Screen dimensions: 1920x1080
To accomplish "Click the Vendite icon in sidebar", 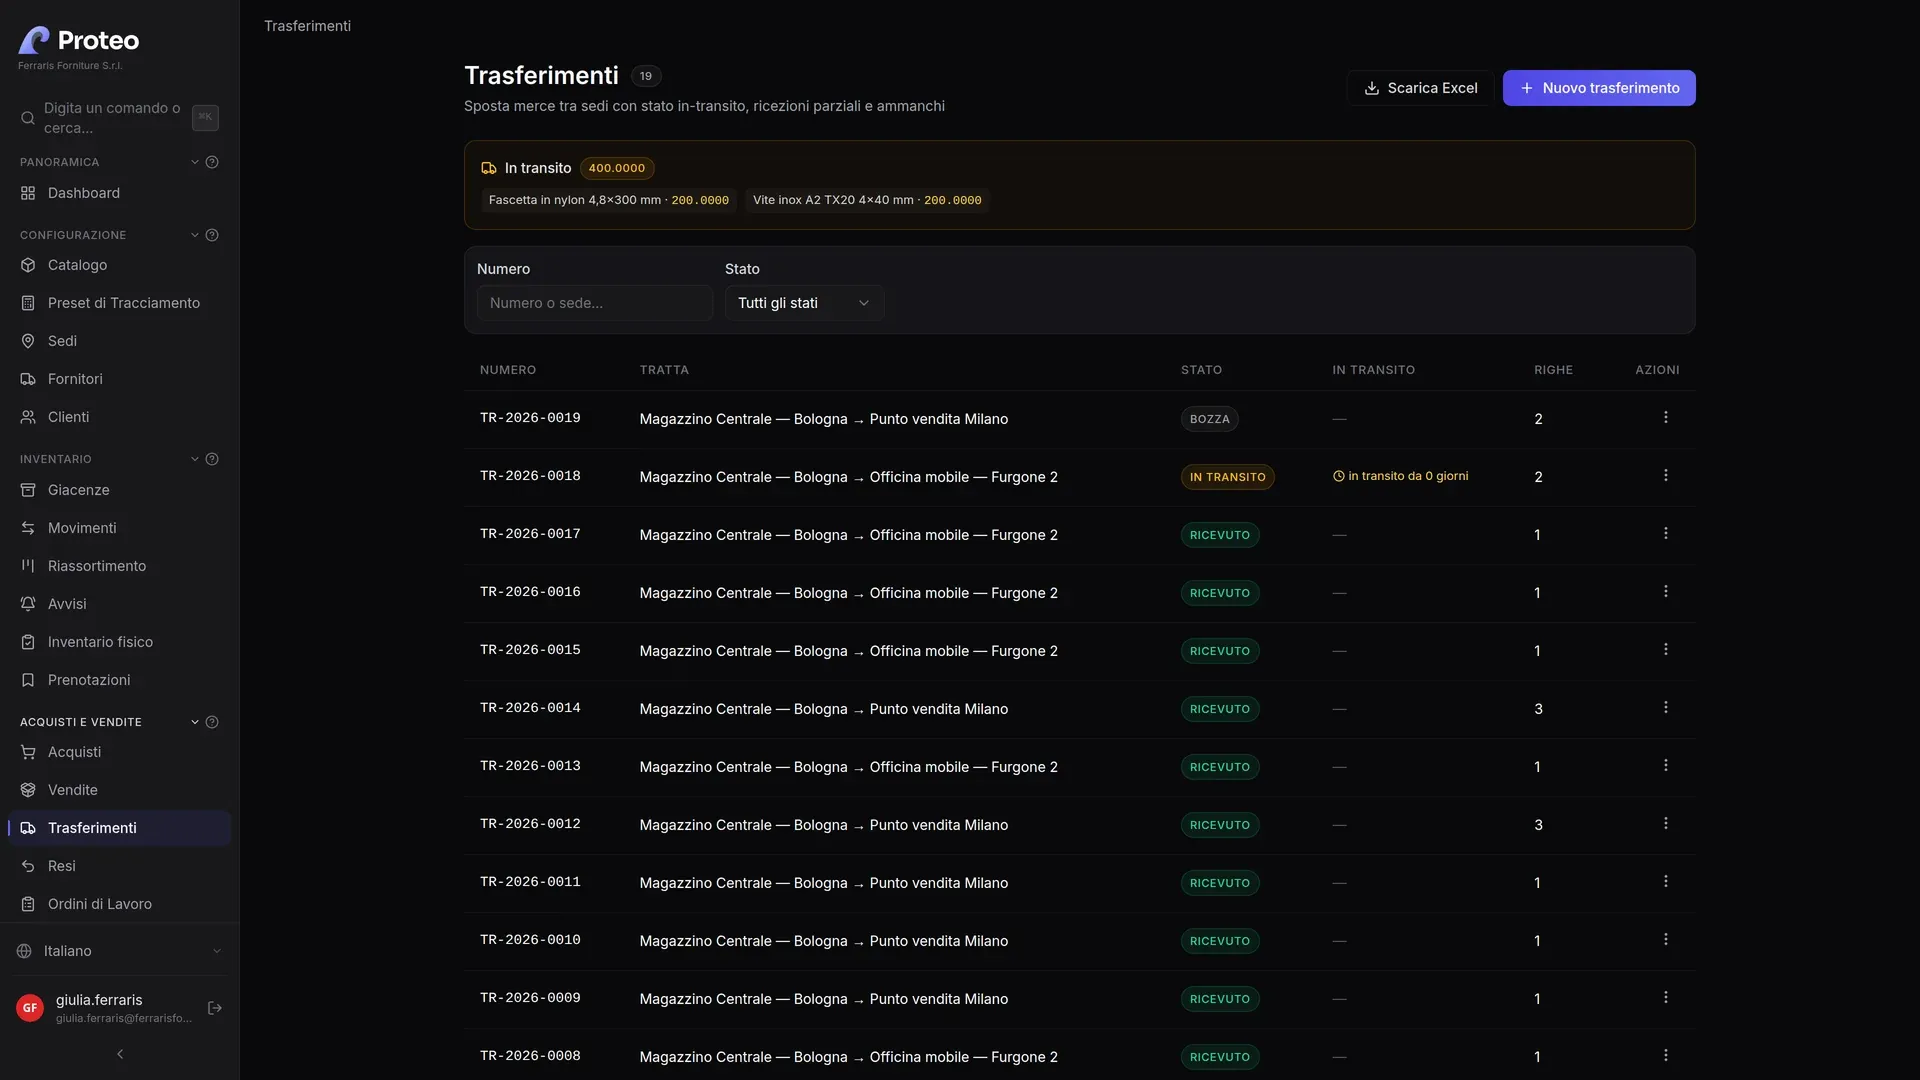I will (x=28, y=790).
